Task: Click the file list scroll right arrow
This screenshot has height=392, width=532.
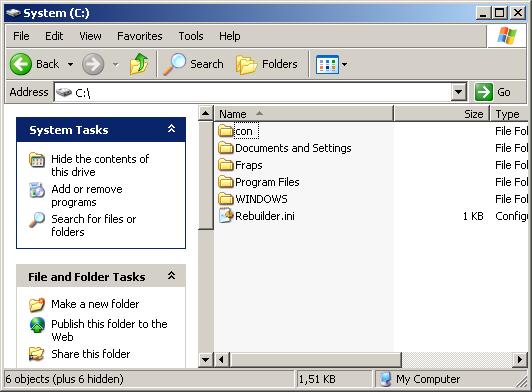Action: point(519,360)
